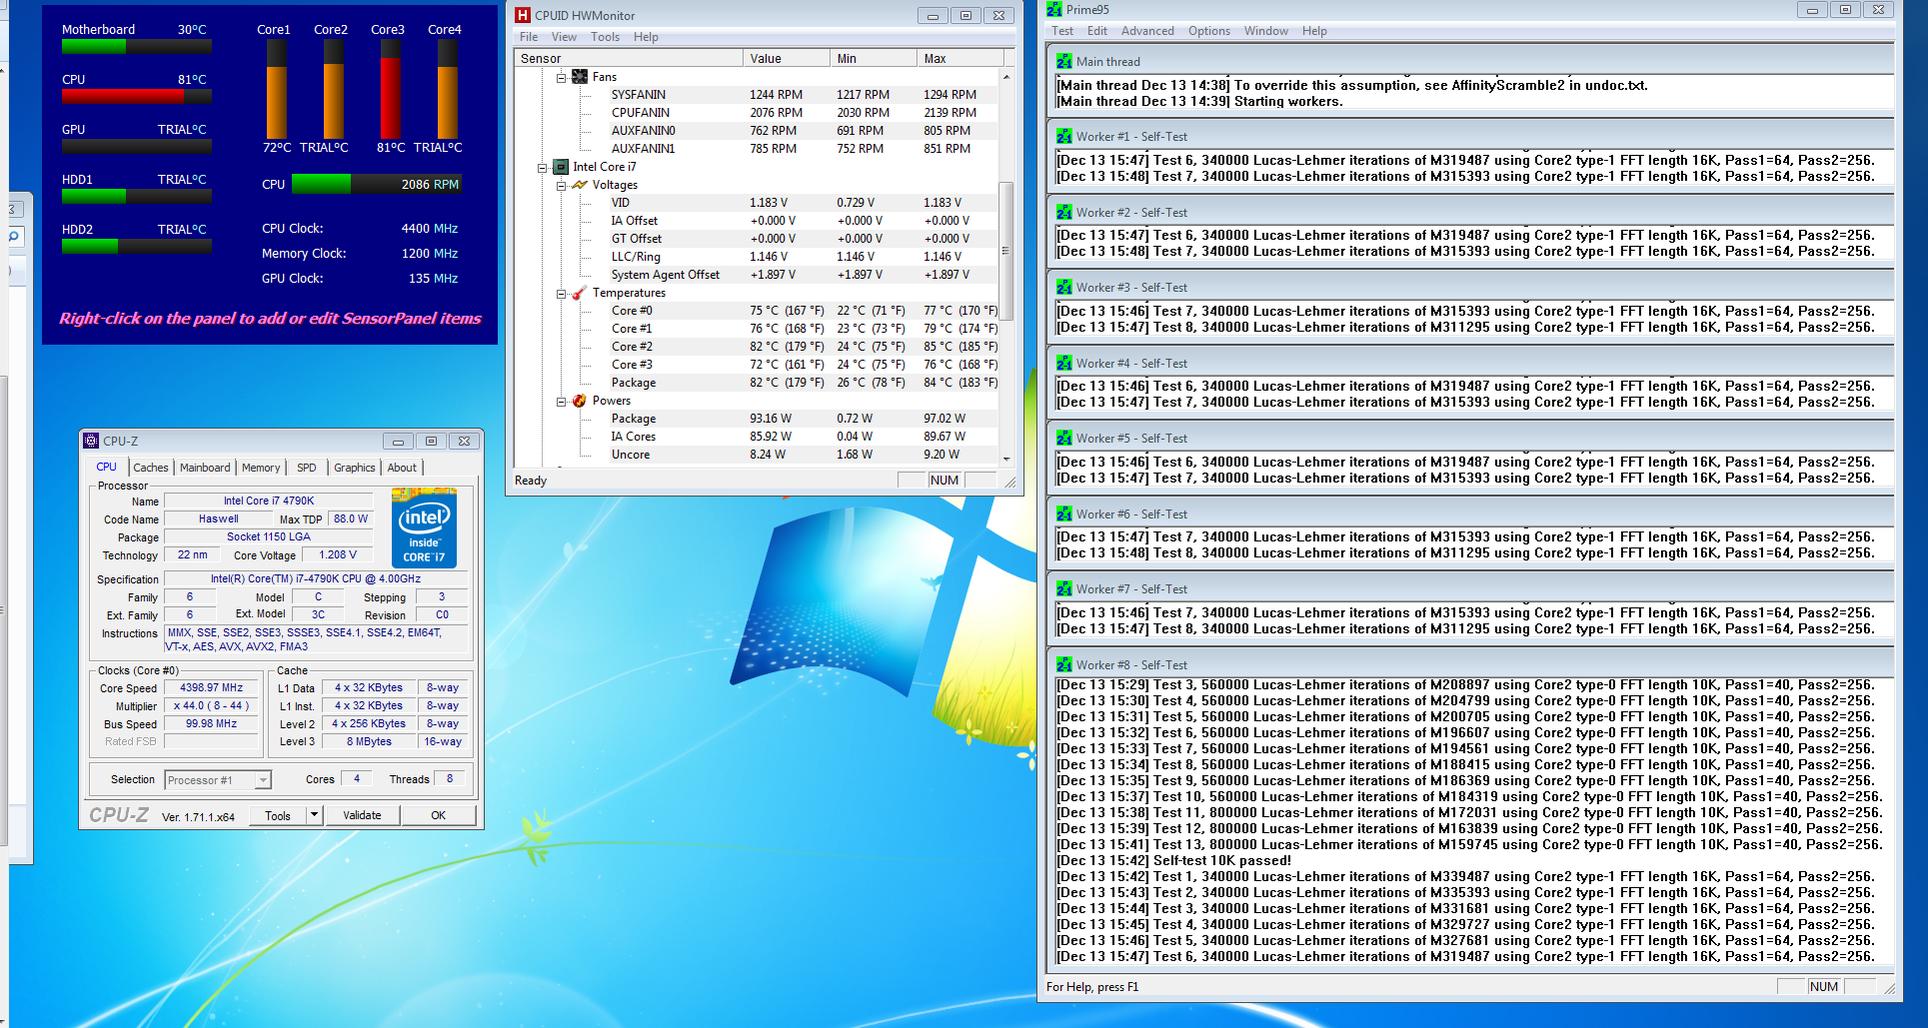
Task: Click the Max column header in HWMonitor
Action: [959, 59]
